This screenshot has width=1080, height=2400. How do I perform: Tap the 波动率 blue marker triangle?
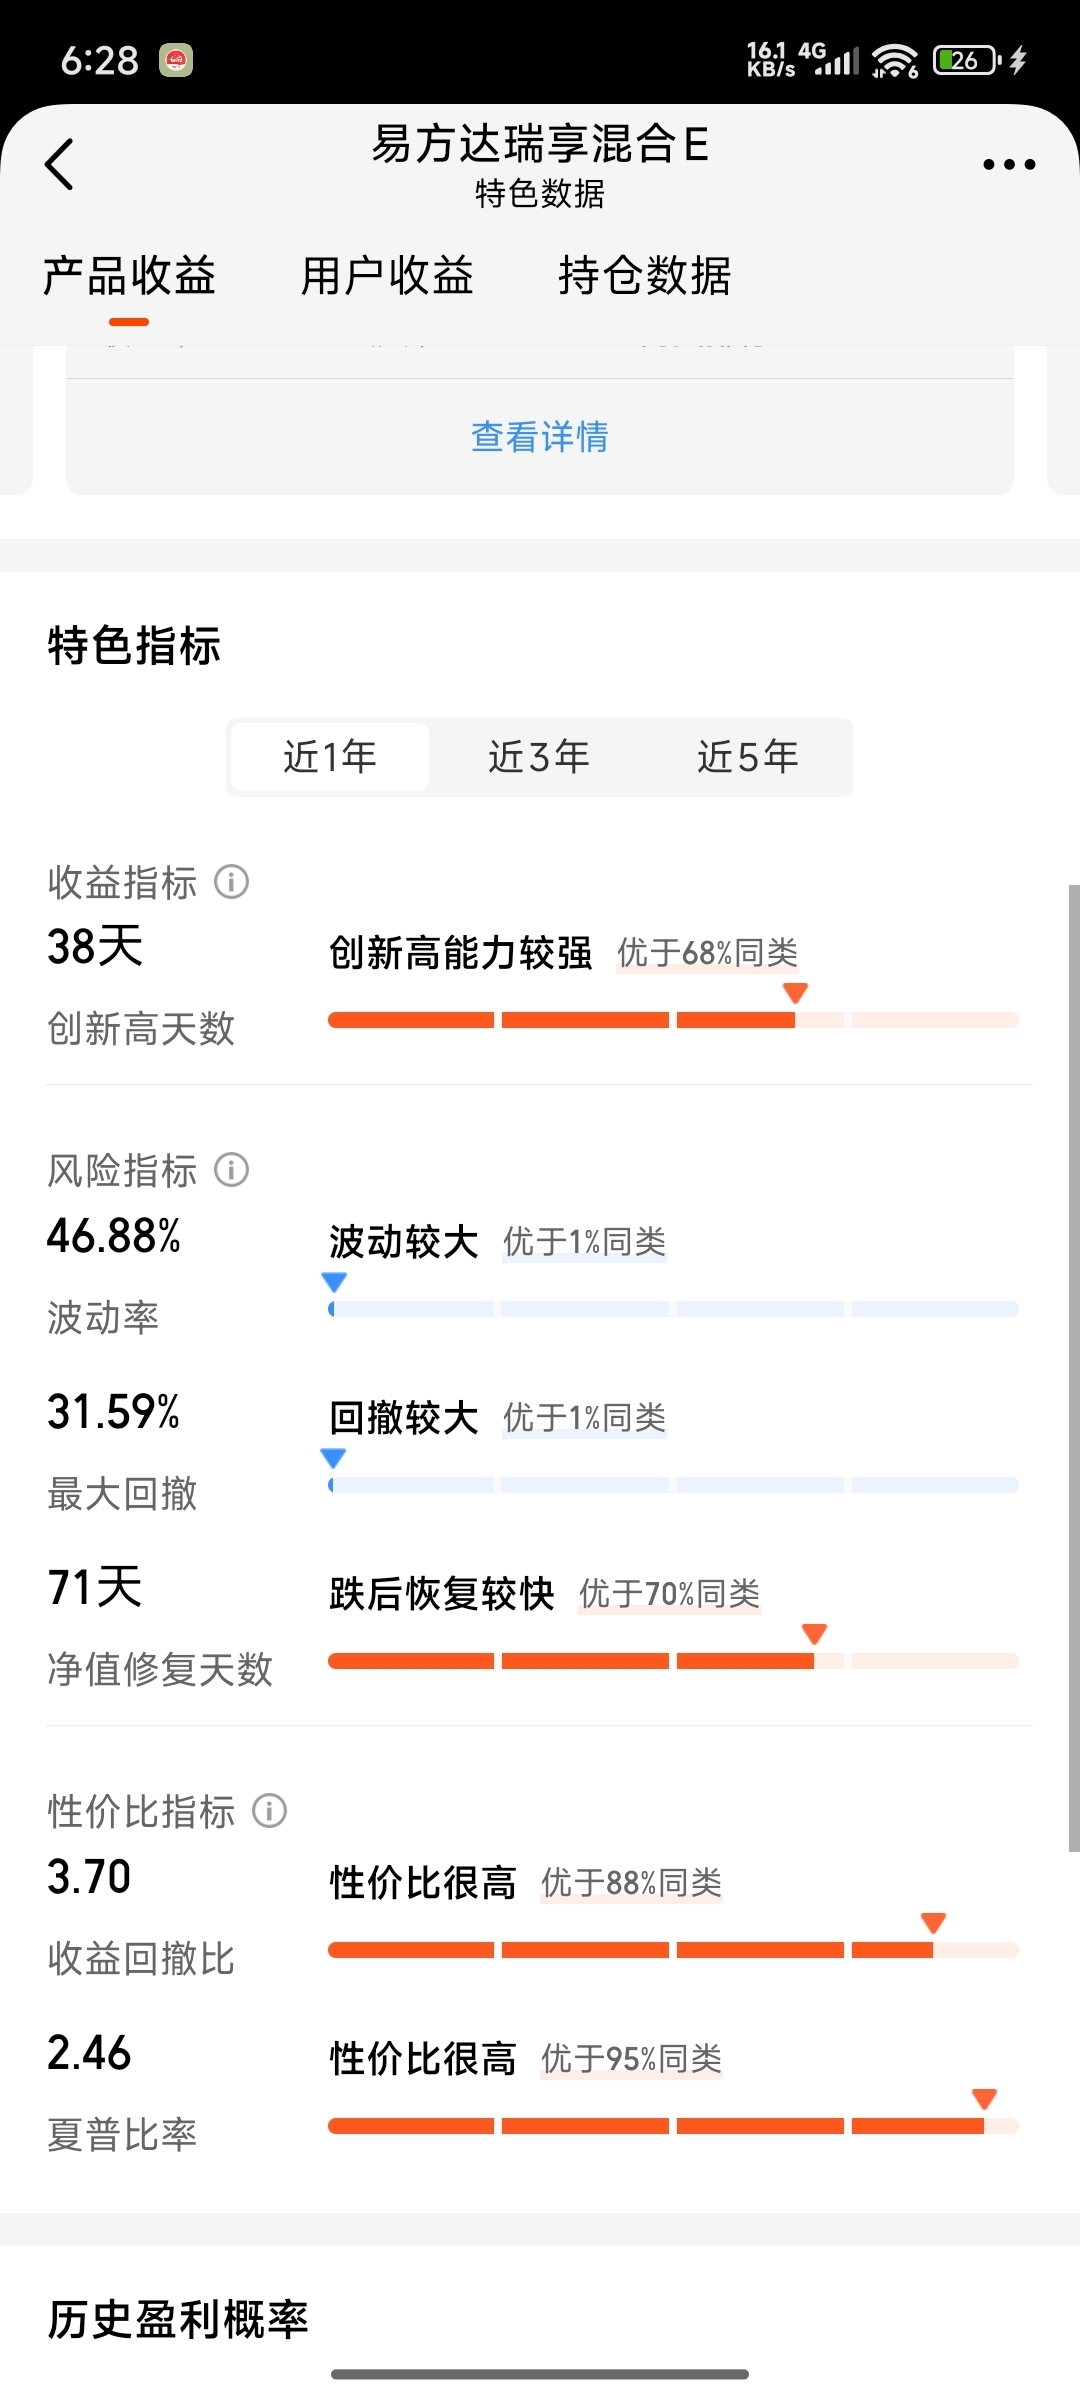334,1282
